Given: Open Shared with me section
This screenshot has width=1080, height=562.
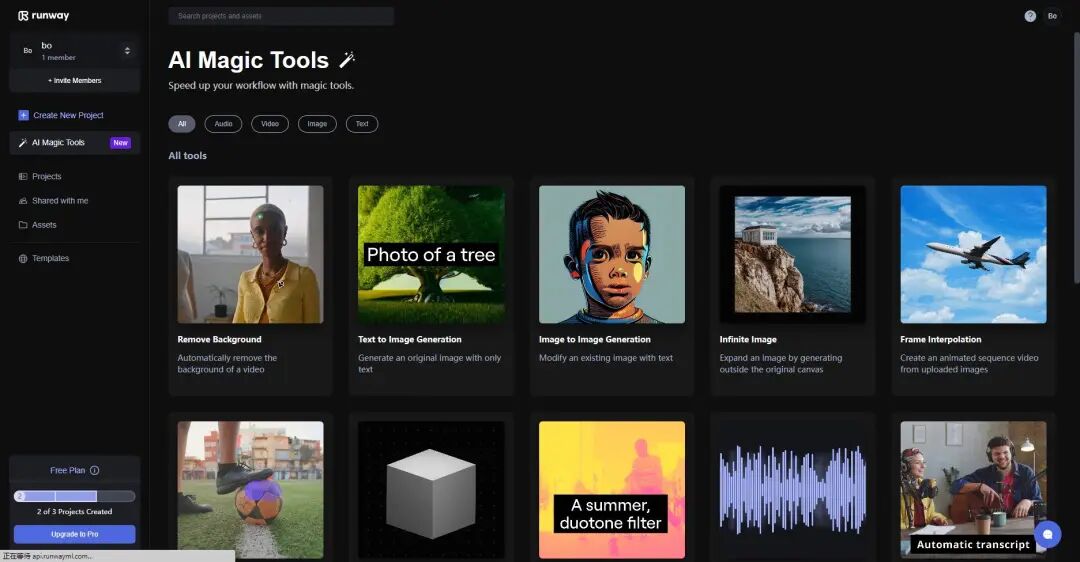Looking at the screenshot, I should [x=53, y=200].
